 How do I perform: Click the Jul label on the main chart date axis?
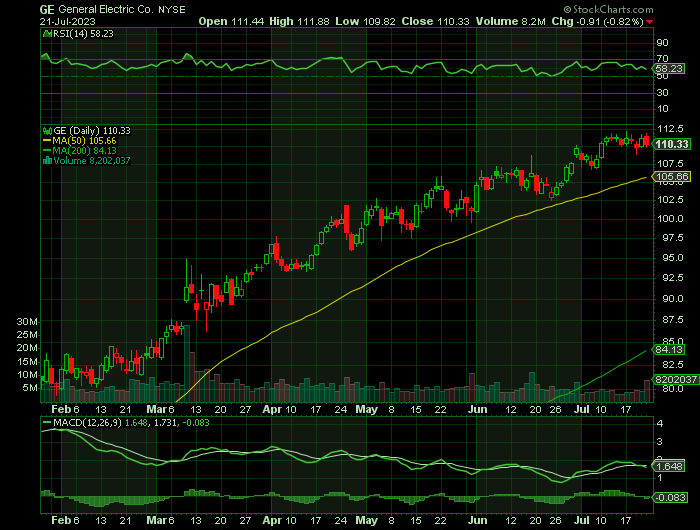click(x=582, y=409)
